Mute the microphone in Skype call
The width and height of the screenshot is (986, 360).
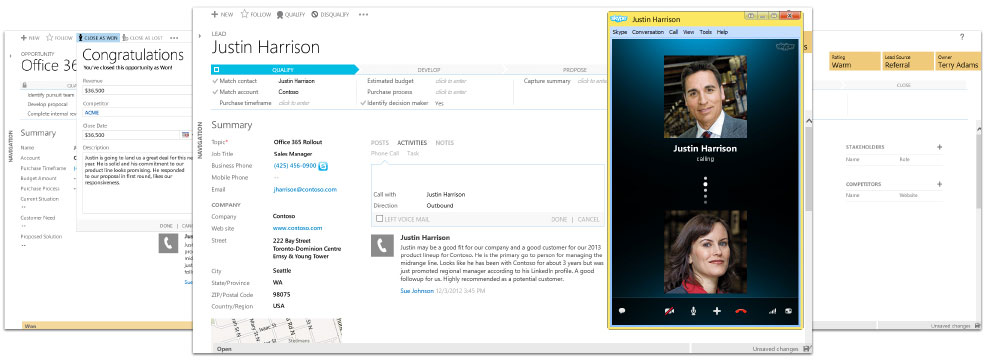click(x=693, y=311)
